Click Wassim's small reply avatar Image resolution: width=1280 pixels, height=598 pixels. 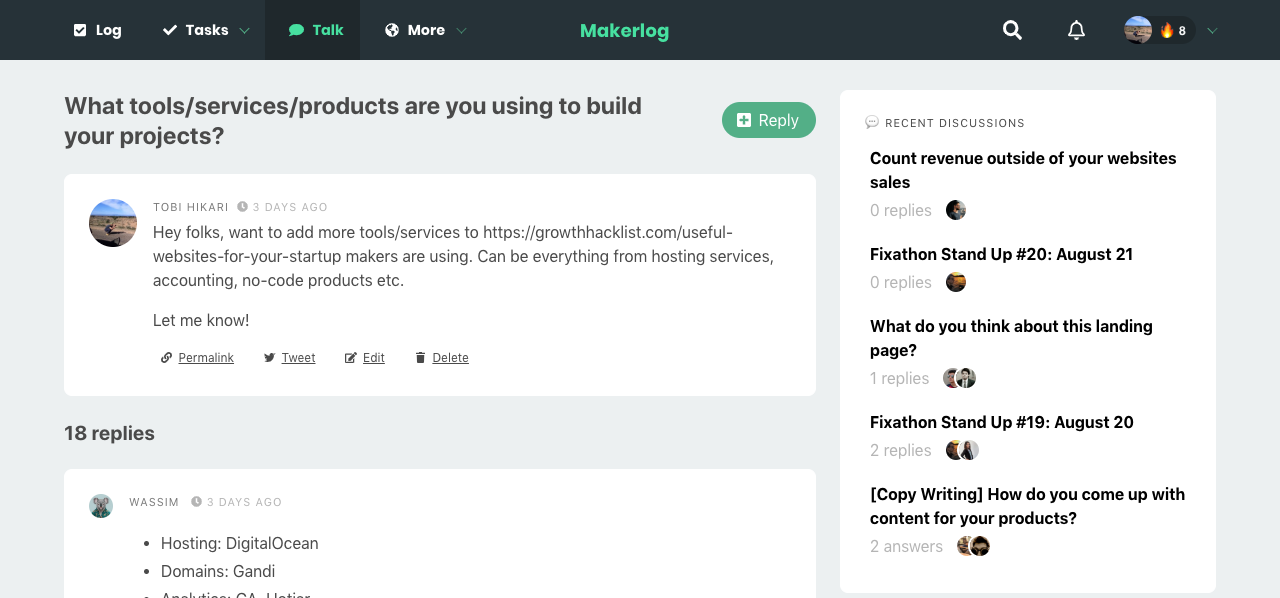pyautogui.click(x=101, y=505)
